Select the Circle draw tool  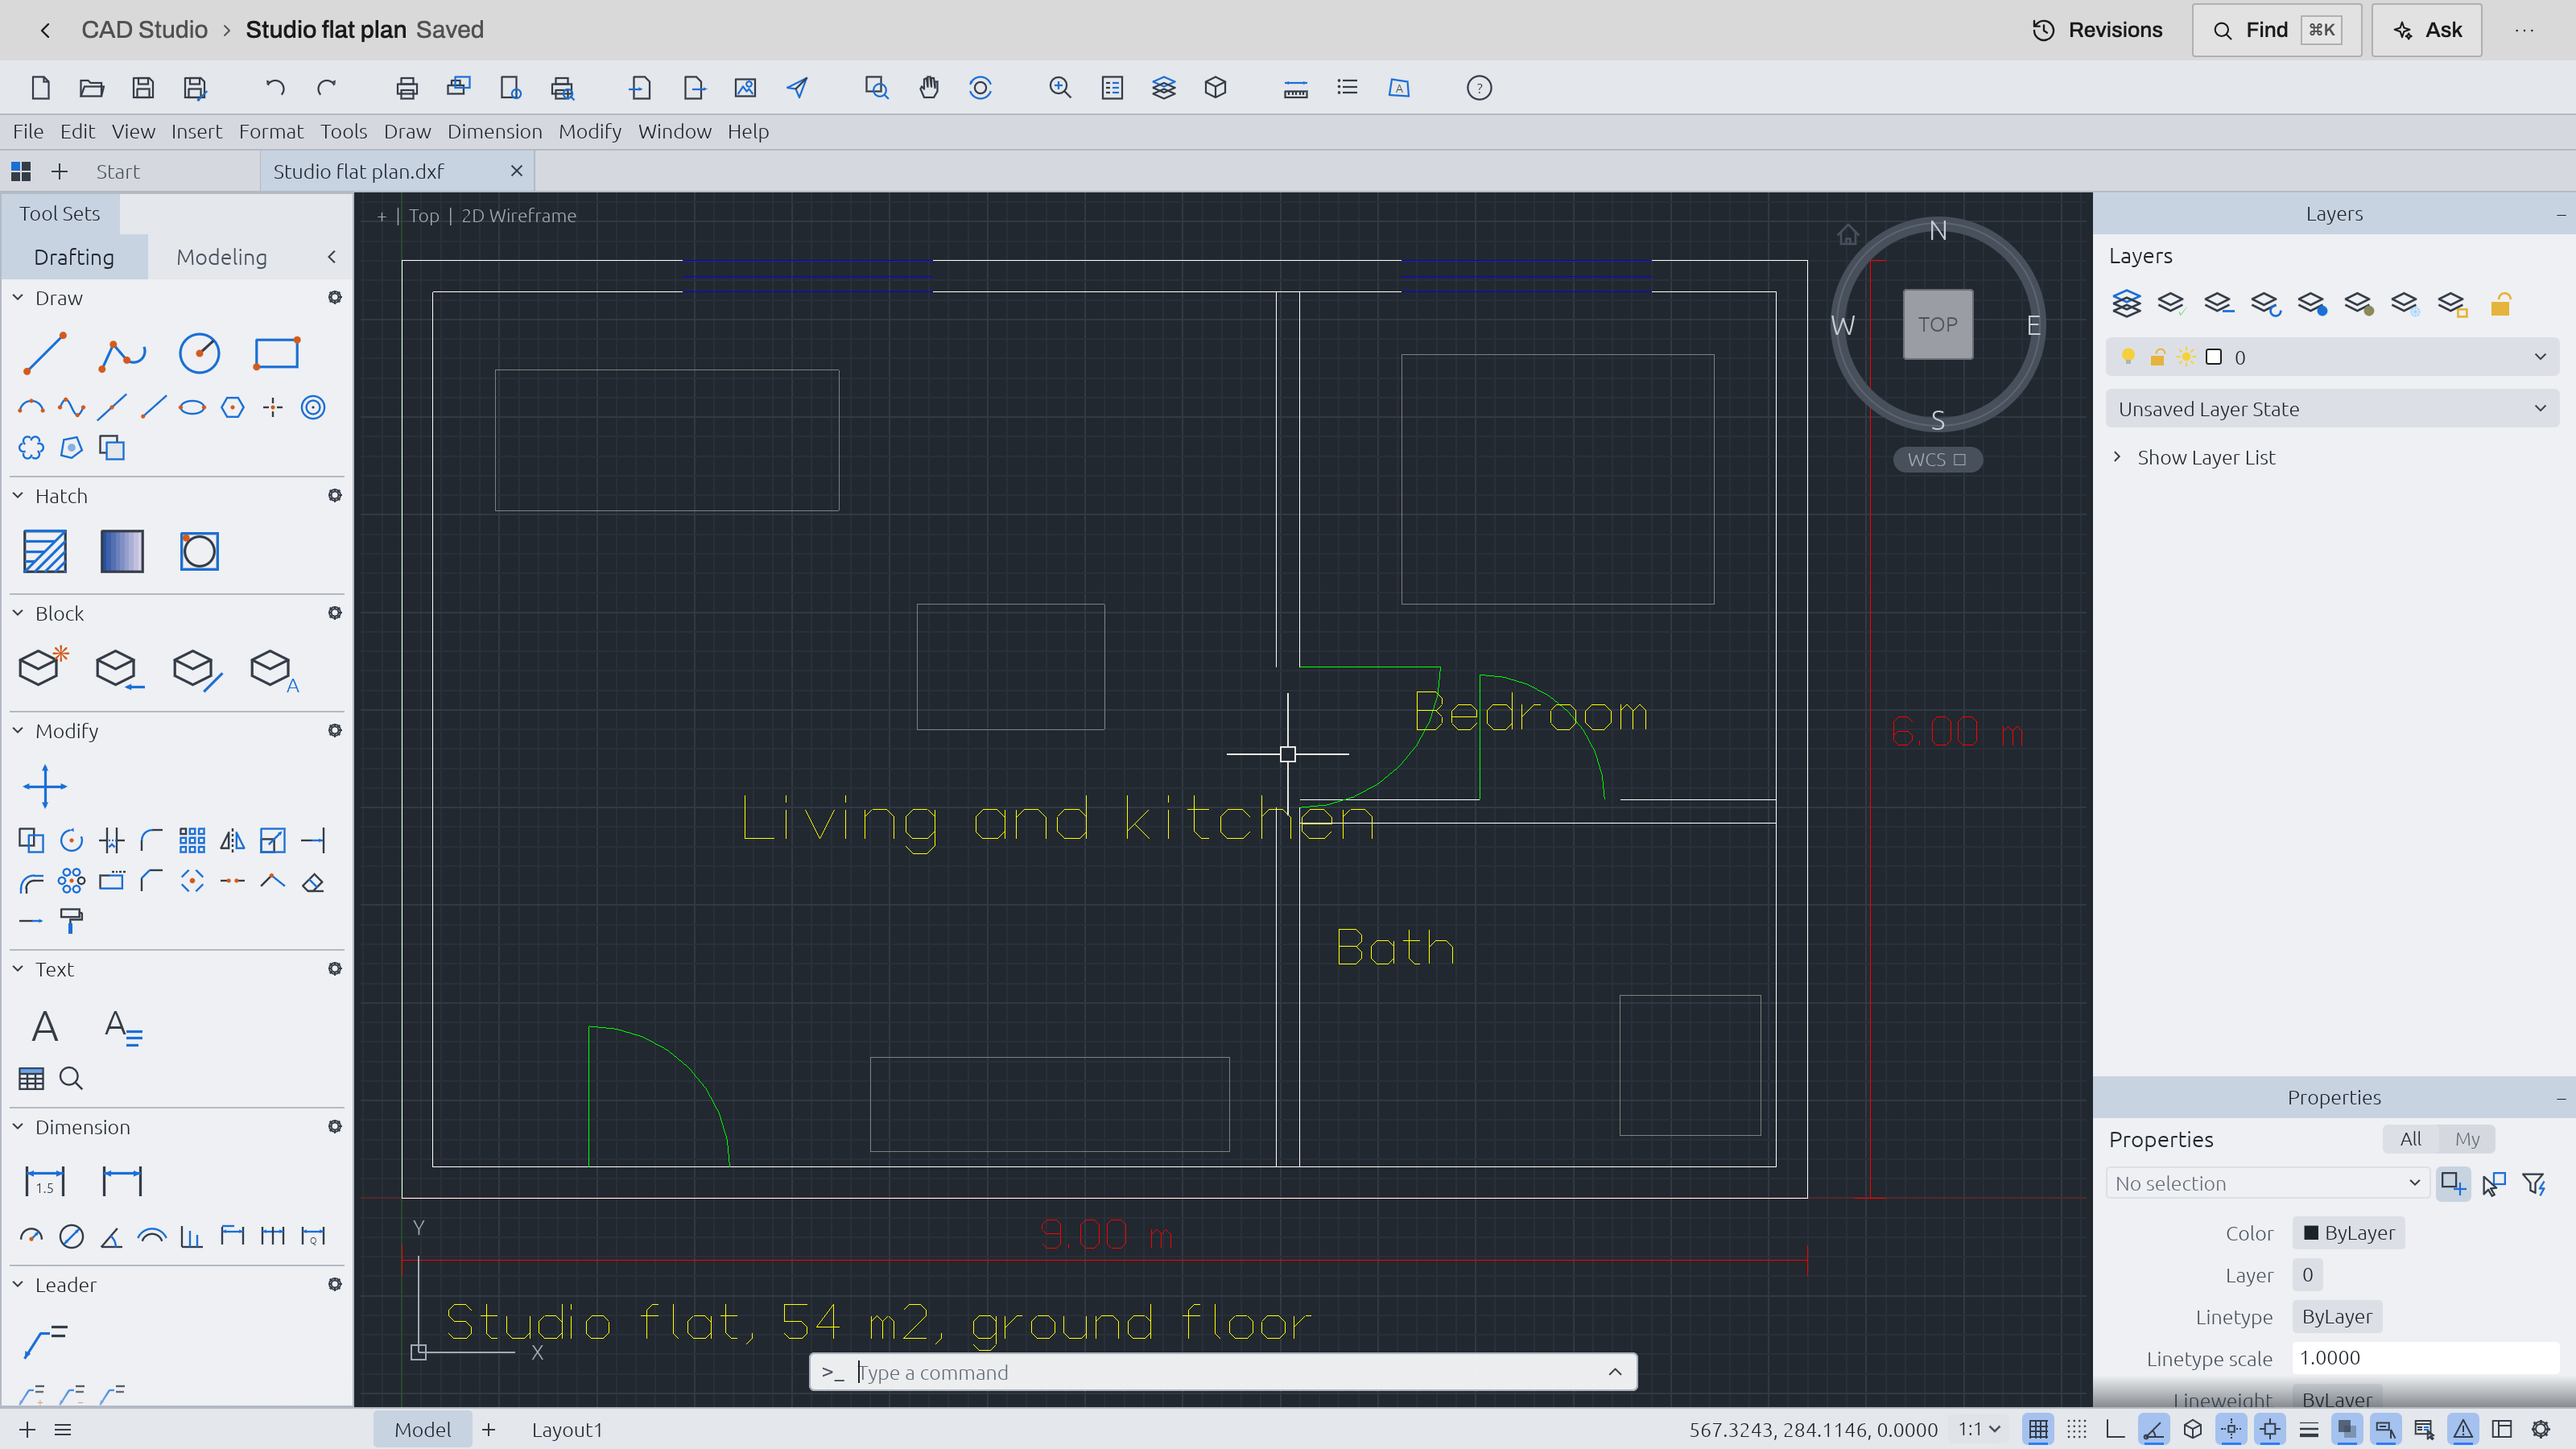point(199,353)
